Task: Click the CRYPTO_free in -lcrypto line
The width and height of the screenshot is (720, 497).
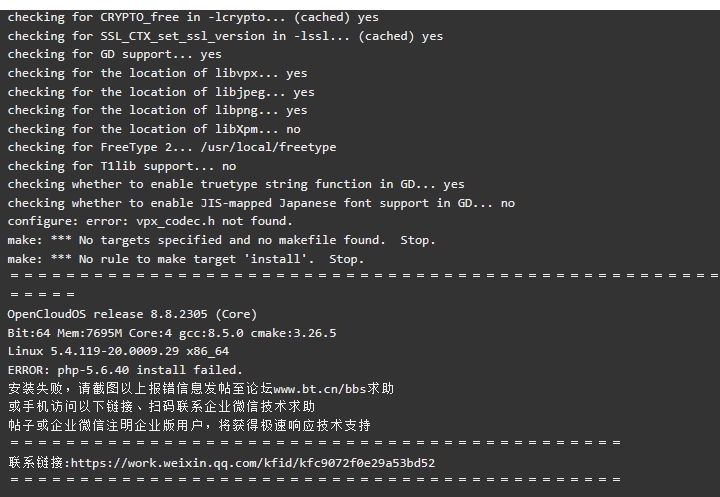Action: [x=193, y=17]
